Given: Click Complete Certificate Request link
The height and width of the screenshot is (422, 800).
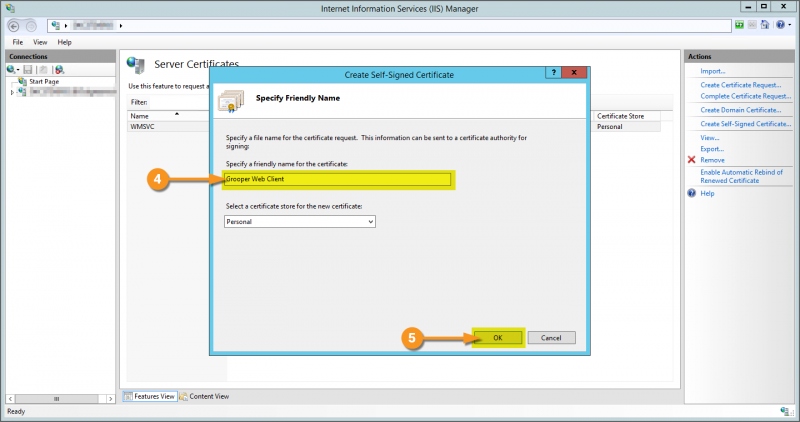Looking at the screenshot, I should tap(745, 96).
